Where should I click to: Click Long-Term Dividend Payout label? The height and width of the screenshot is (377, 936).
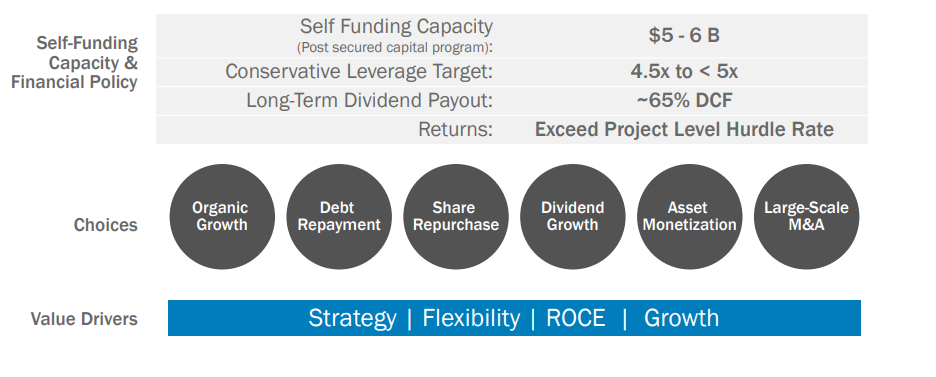(x=370, y=101)
